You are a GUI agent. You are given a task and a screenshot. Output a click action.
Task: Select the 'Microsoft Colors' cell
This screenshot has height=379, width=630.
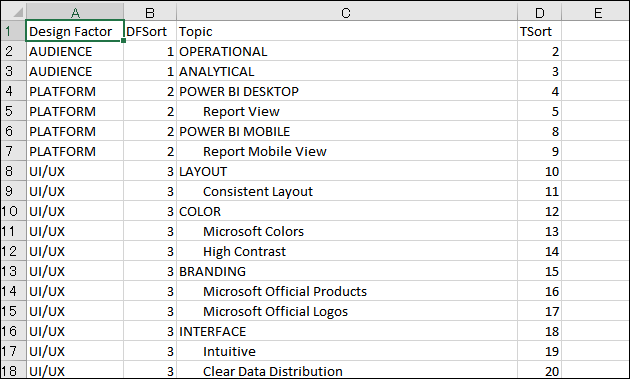click(x=346, y=231)
